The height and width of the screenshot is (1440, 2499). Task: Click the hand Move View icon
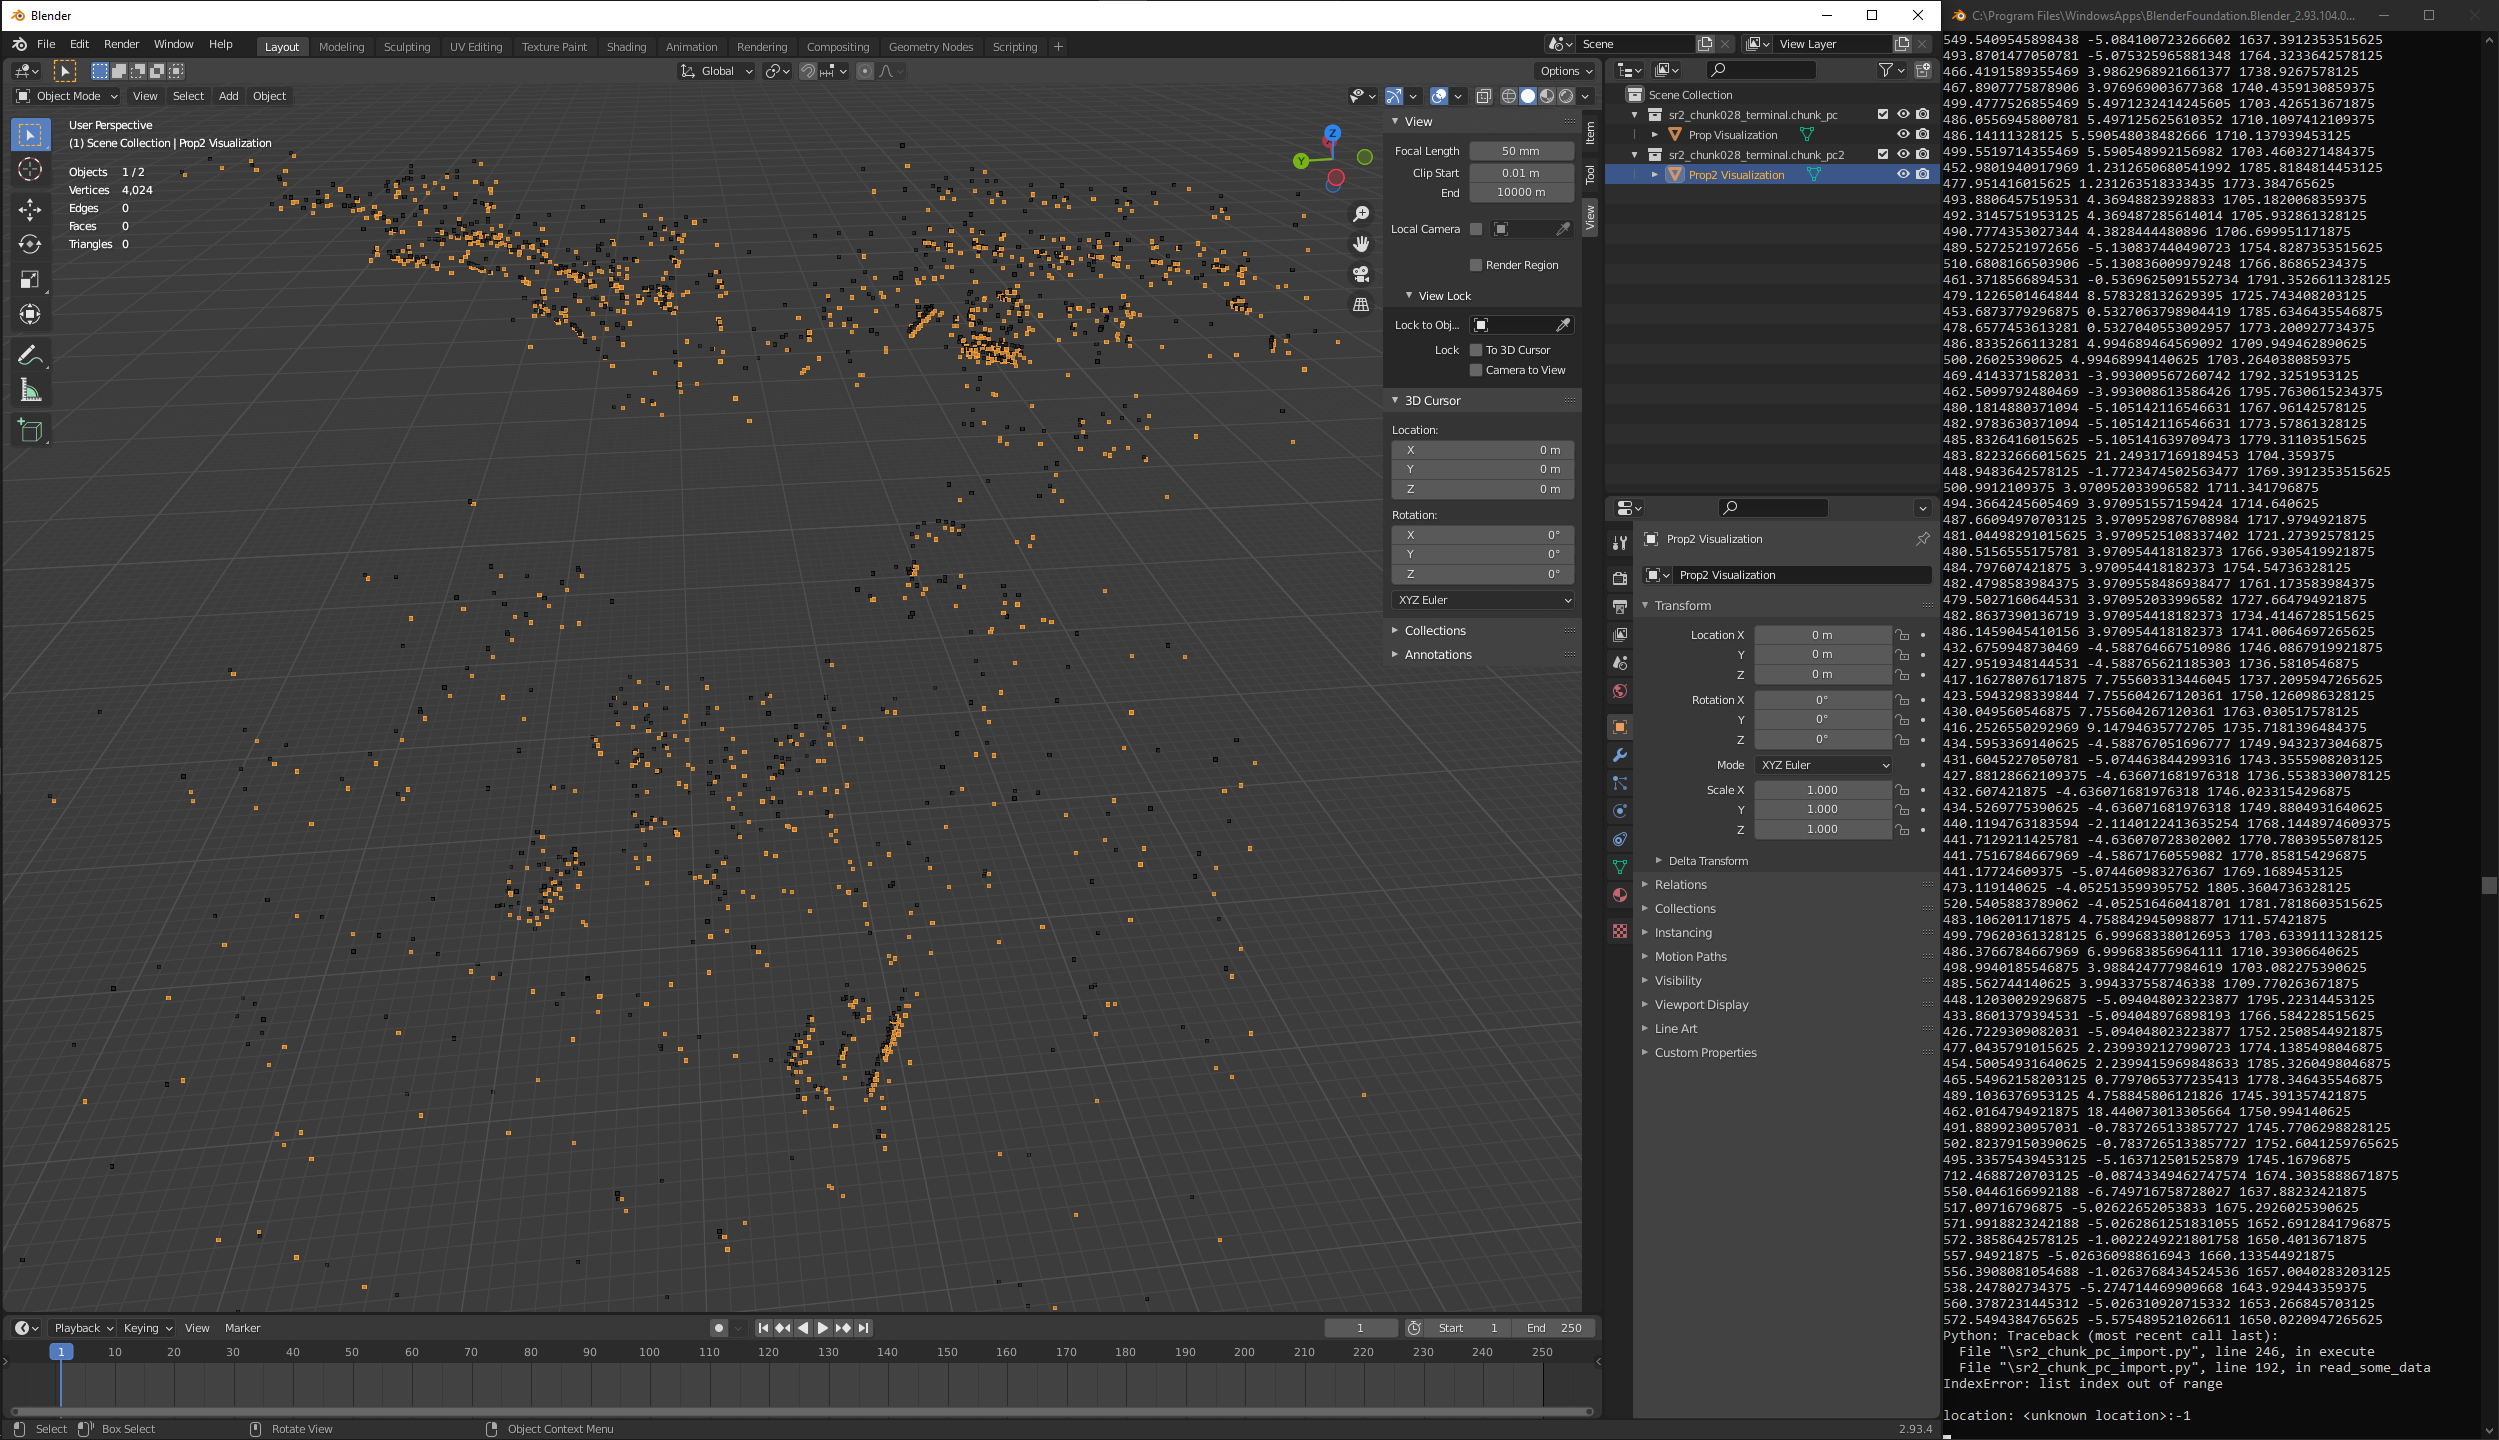coord(1361,244)
